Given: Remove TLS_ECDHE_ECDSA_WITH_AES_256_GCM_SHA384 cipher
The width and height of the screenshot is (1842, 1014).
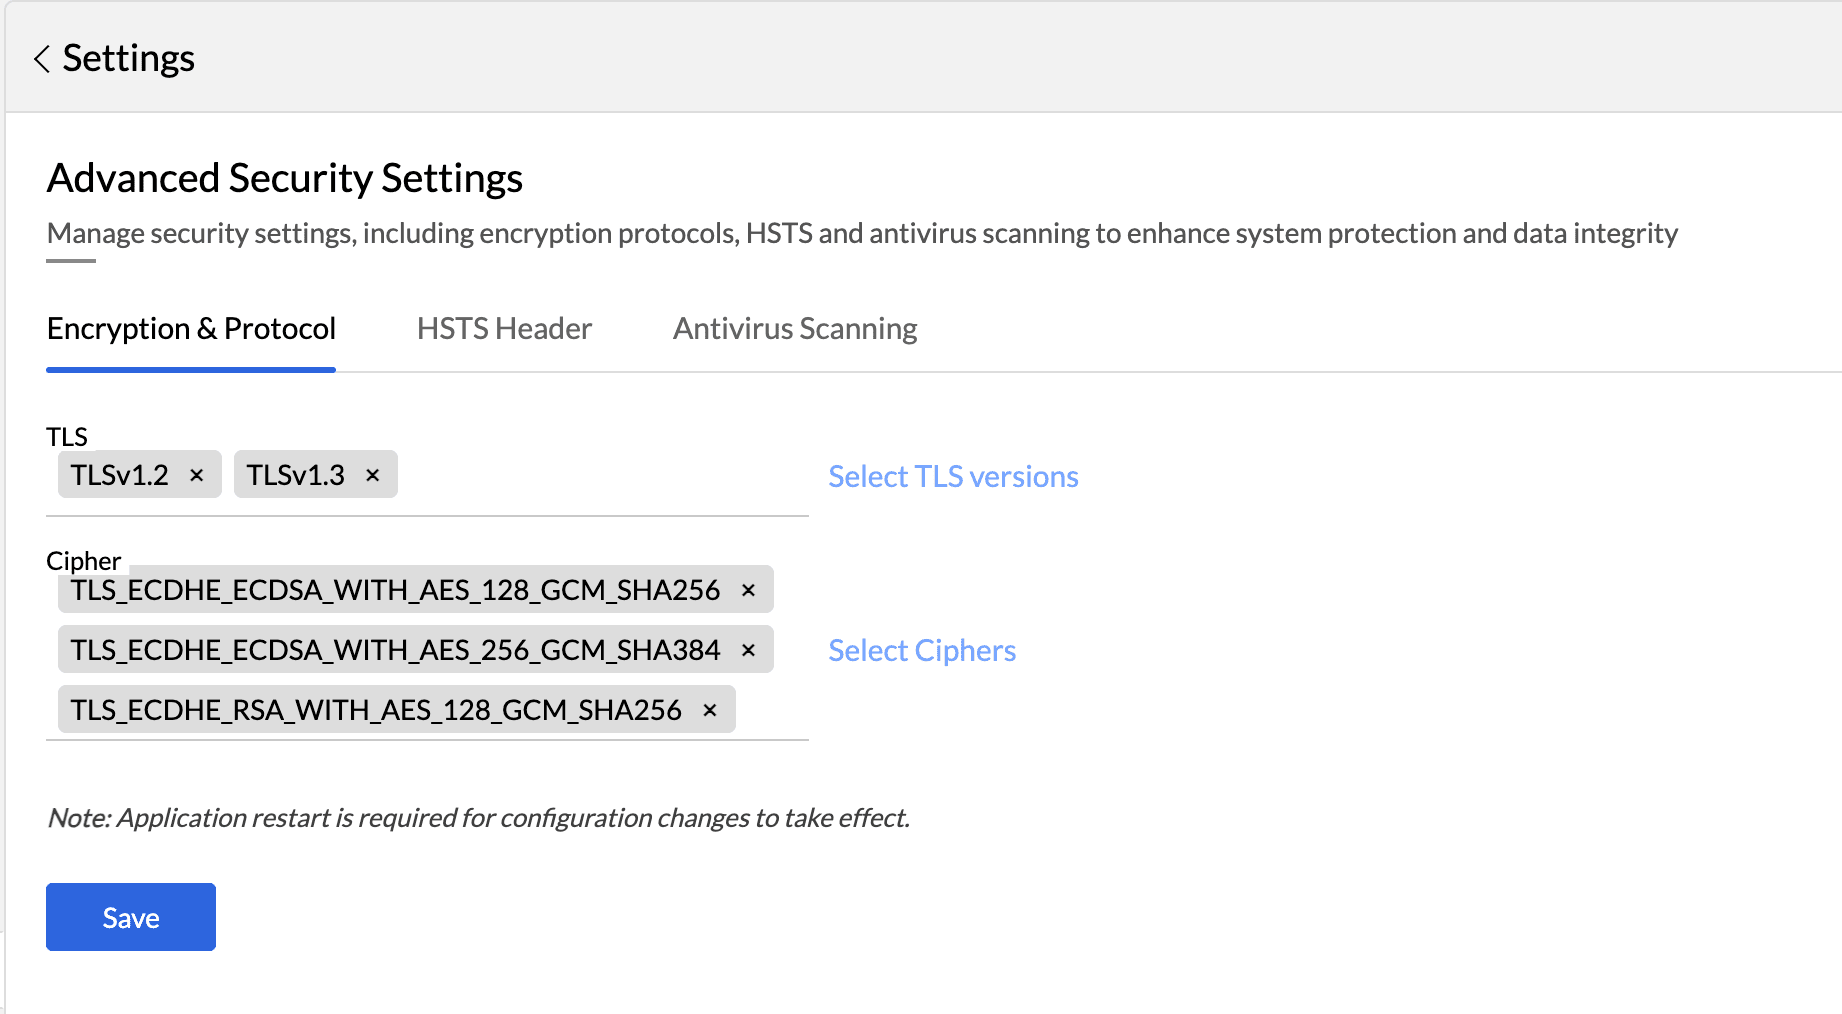Looking at the screenshot, I should 748,650.
